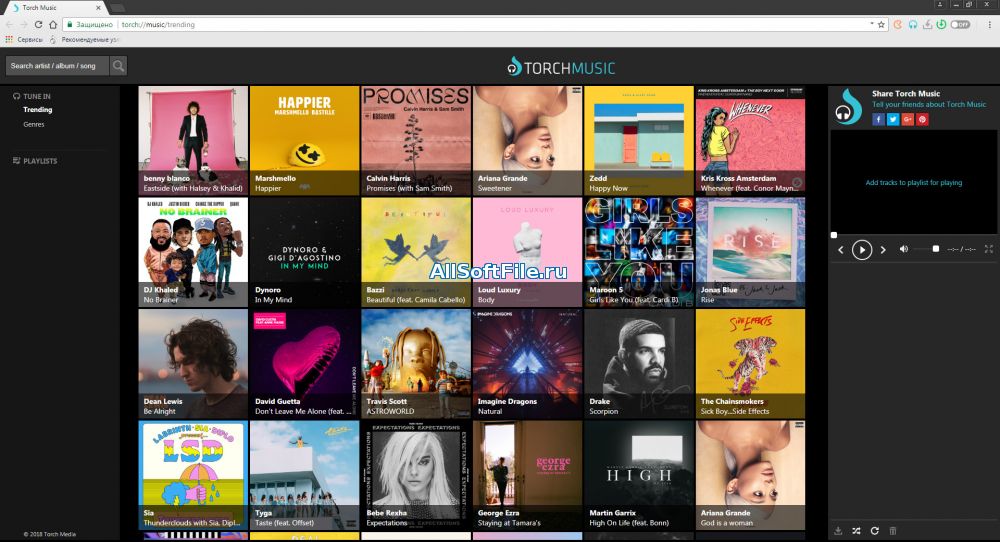Open the Trending section in the sidebar
The height and width of the screenshot is (542, 1000).
(x=38, y=110)
